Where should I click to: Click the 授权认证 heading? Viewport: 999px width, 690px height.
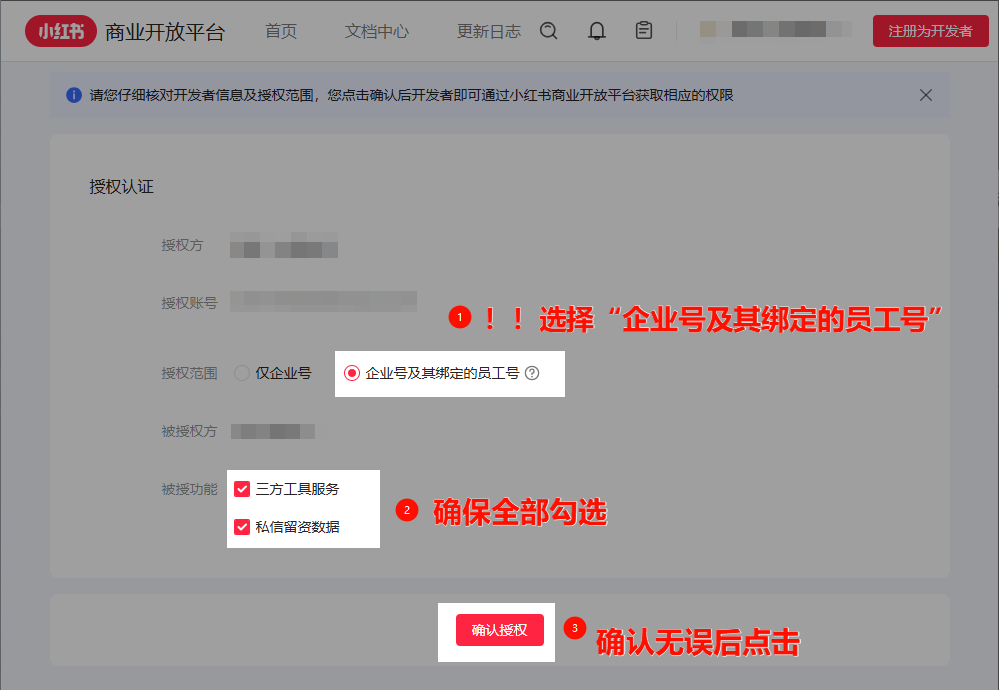point(121,187)
